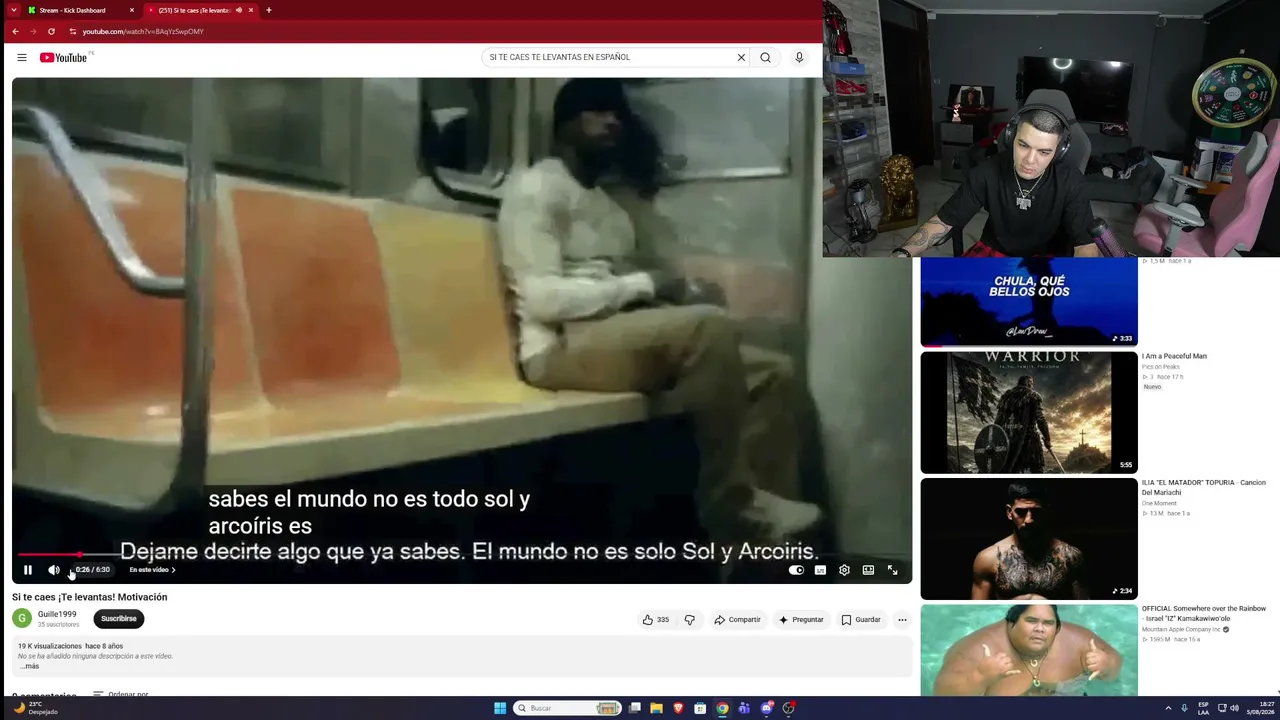Show hidden system tray icons
Image resolution: width=1280 pixels, height=720 pixels.
click(1168, 708)
